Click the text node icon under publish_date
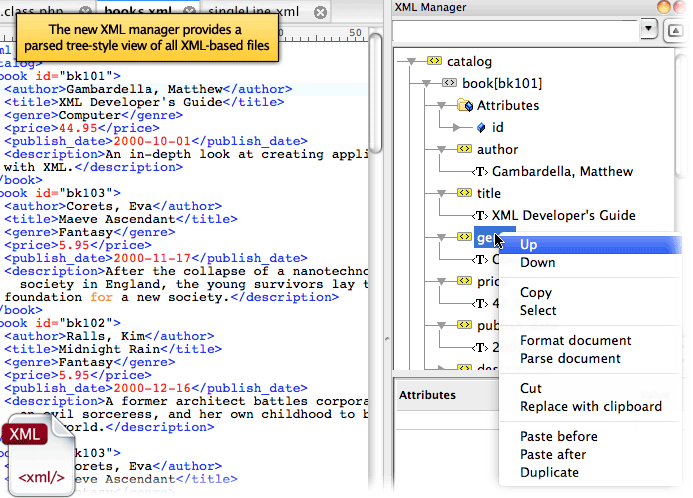693x498 pixels. [x=480, y=347]
